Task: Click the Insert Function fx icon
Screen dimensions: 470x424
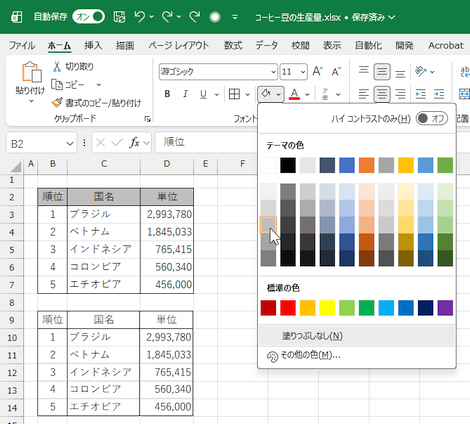Action: coord(134,143)
